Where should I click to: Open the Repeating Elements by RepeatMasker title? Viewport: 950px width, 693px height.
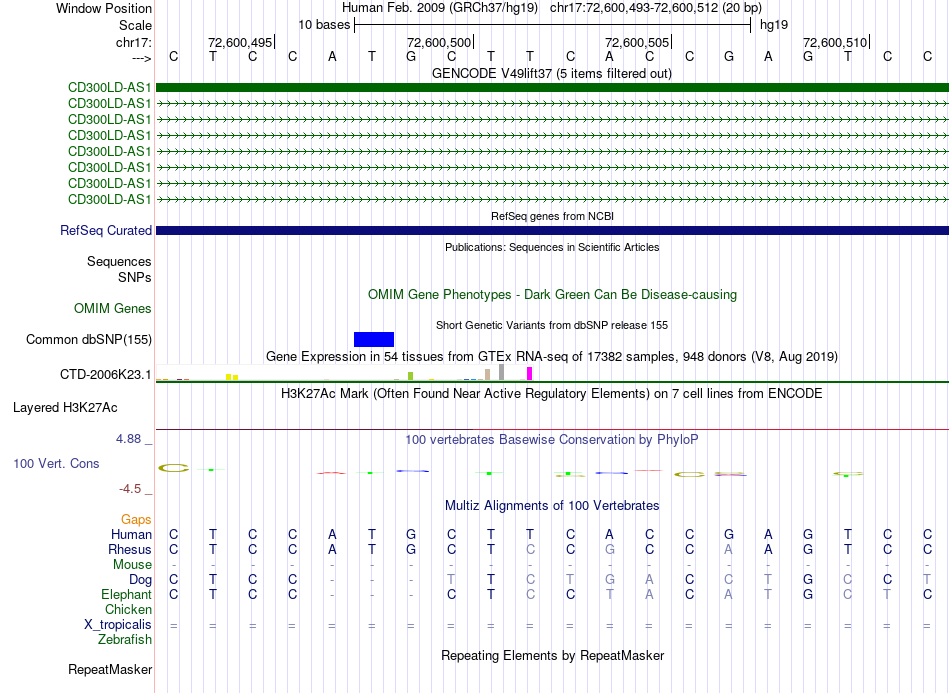pyautogui.click(x=552, y=656)
